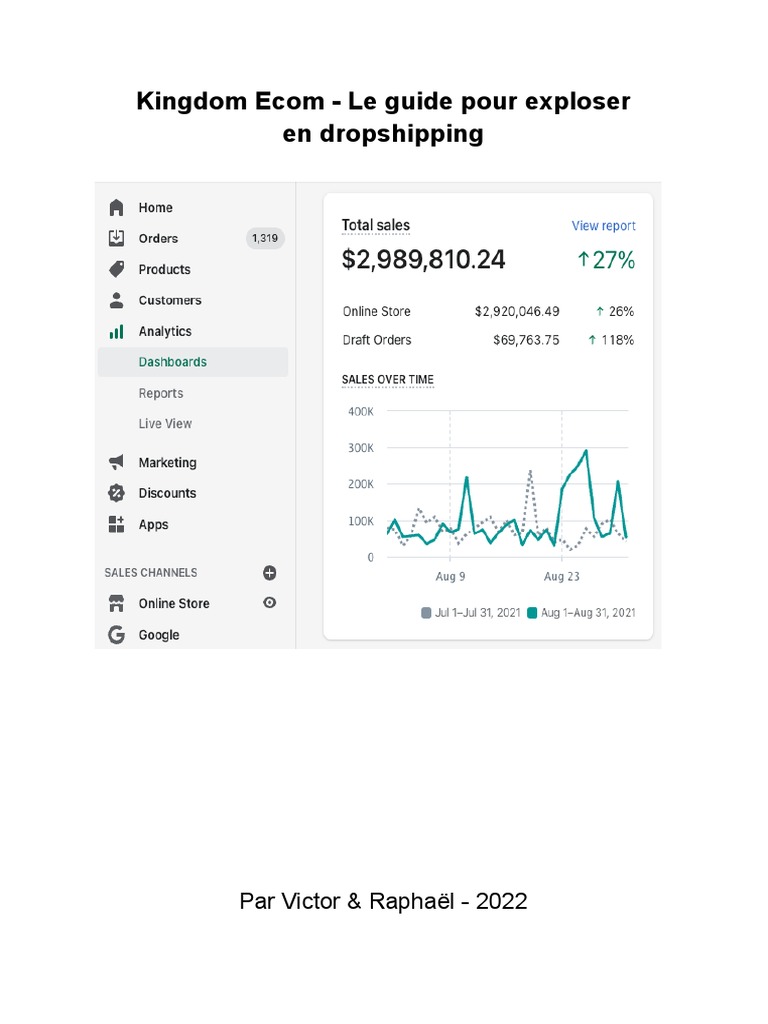Click the Customers person icon
768x1024 pixels.
click(117, 300)
